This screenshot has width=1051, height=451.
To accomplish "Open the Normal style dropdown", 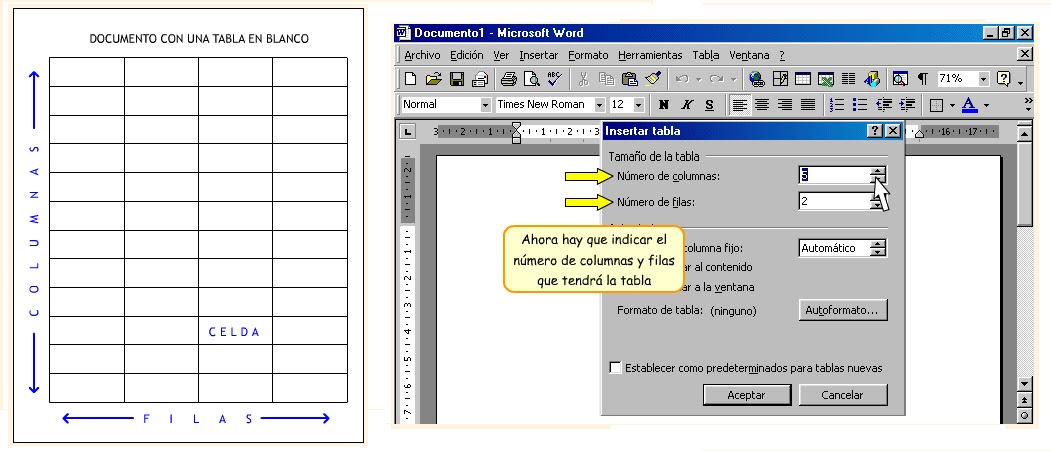I will tap(485, 105).
